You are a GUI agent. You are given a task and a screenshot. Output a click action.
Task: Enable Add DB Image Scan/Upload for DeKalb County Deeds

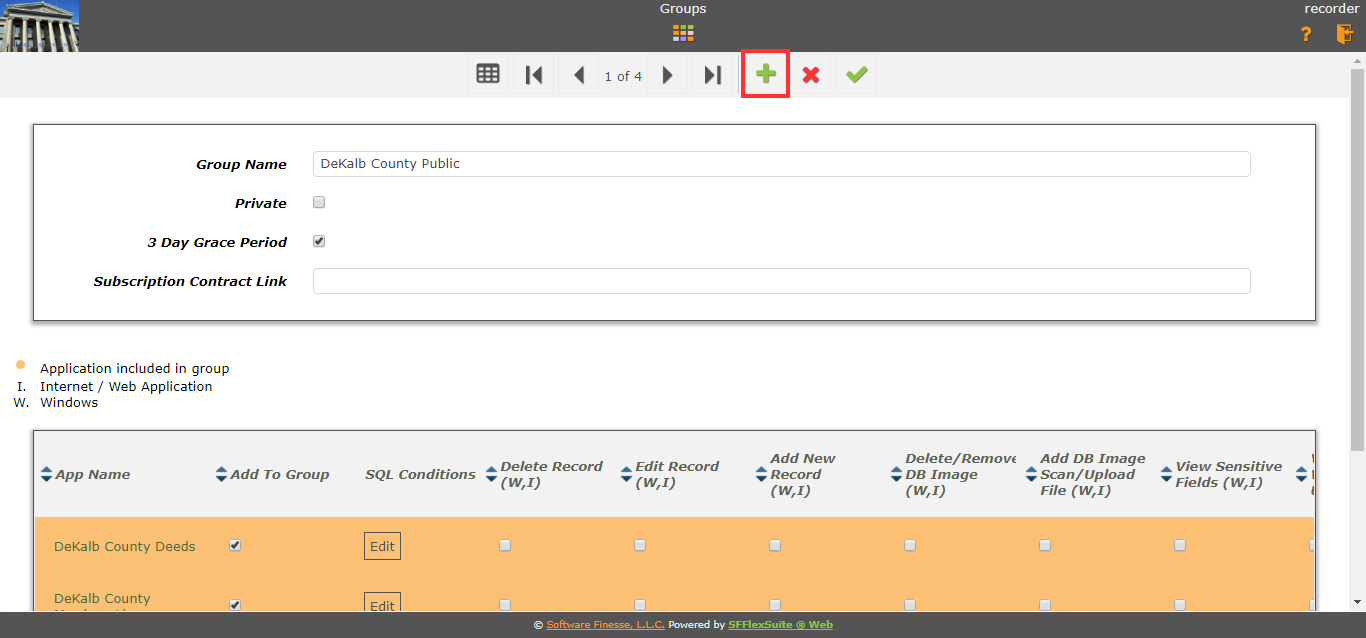(1045, 545)
